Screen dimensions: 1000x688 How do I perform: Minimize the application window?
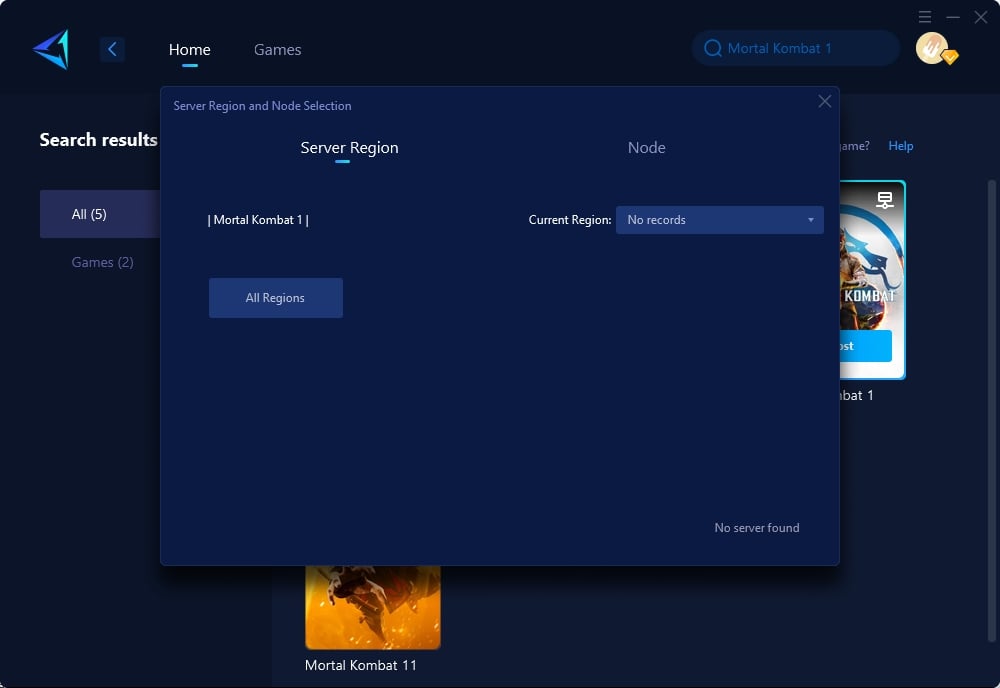pyautogui.click(x=953, y=17)
